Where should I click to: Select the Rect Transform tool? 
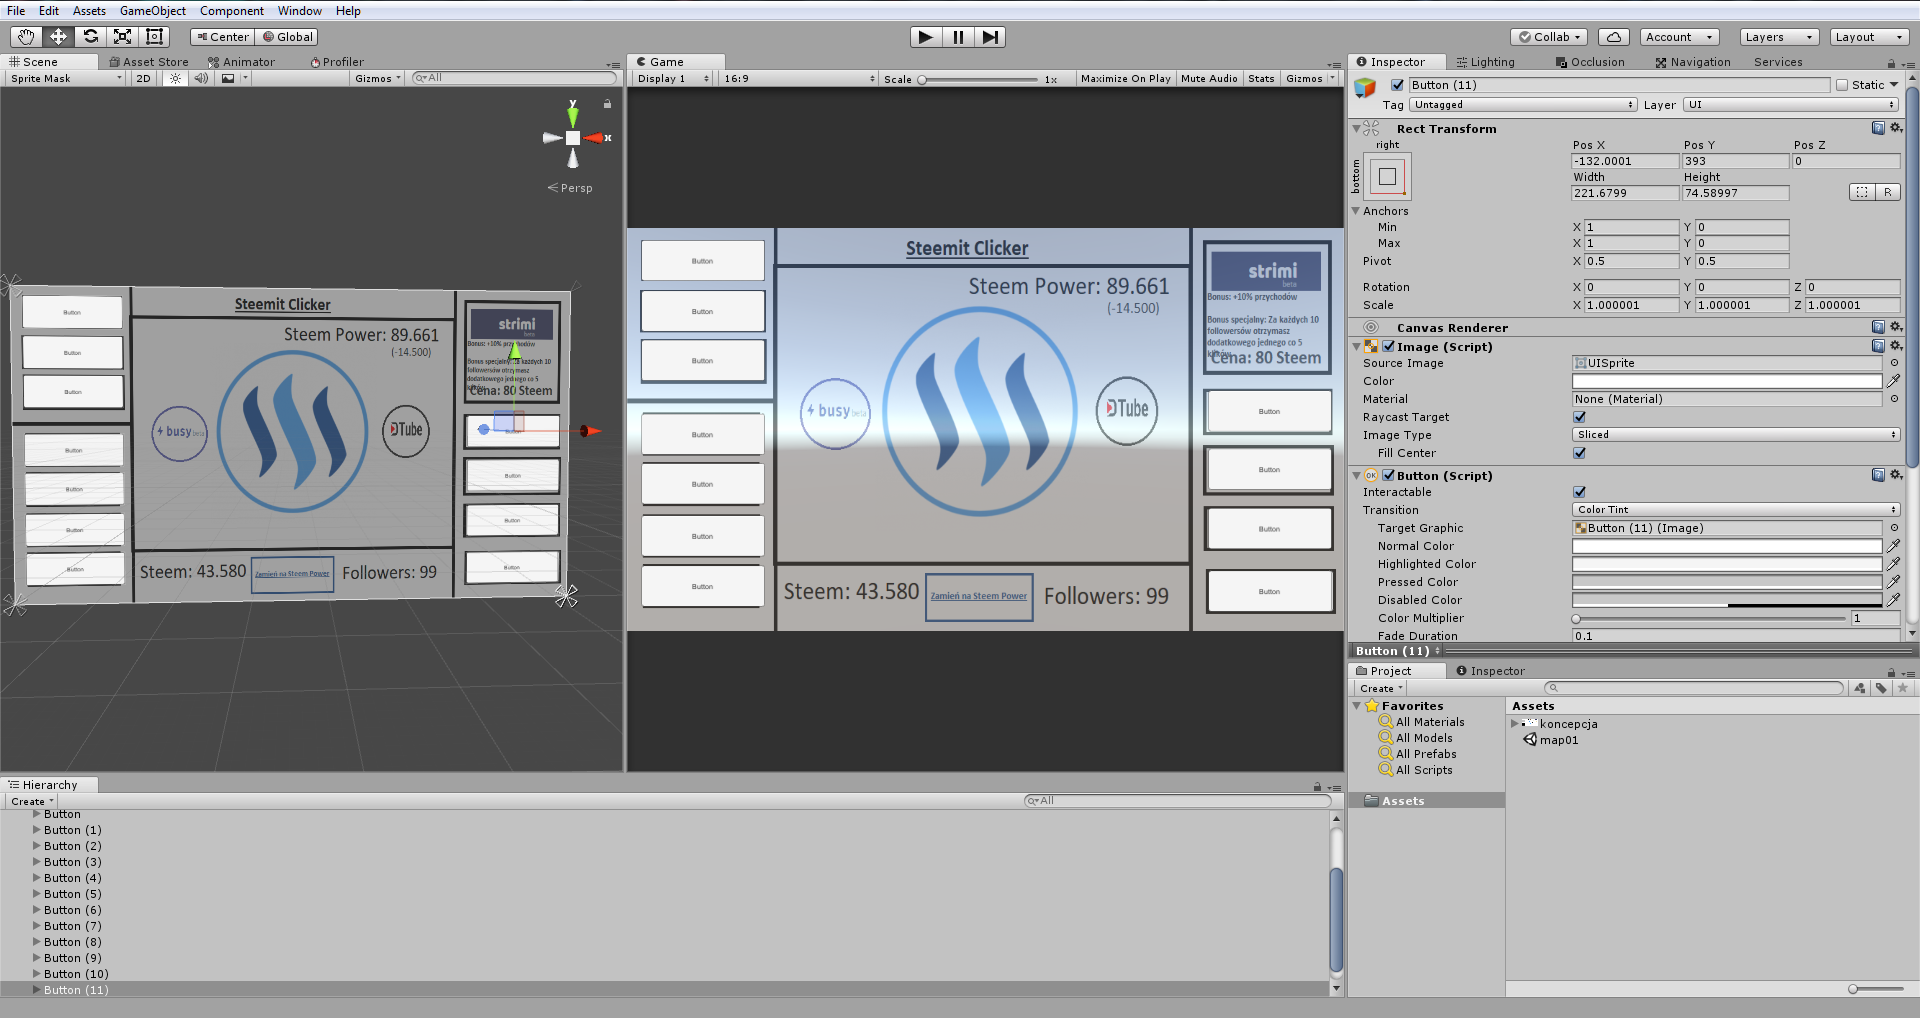(155, 37)
